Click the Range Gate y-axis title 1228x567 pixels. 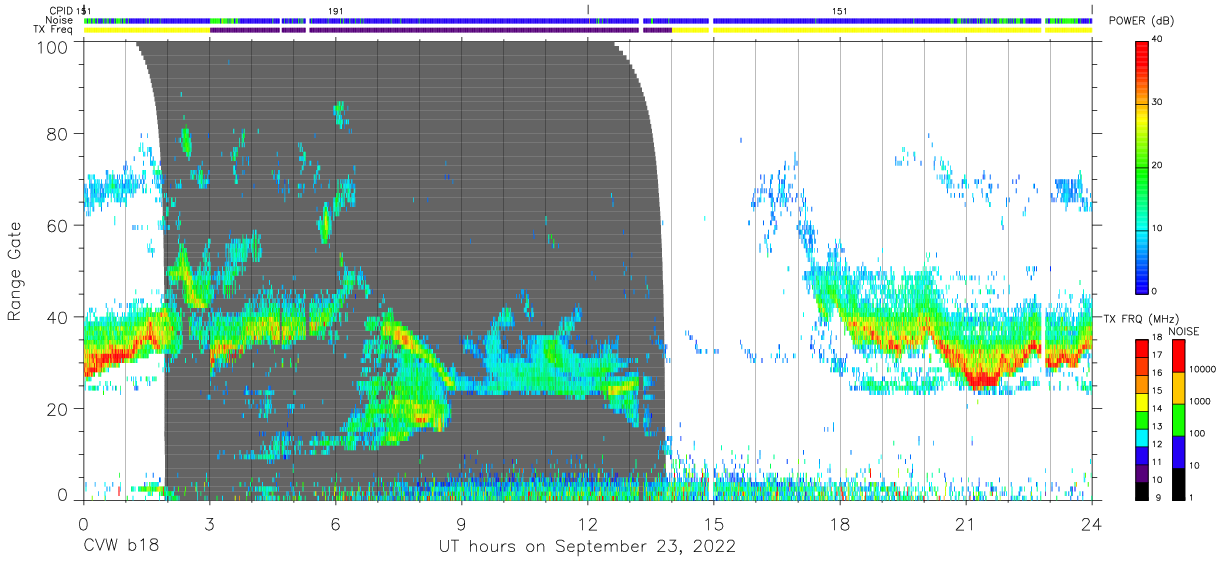tap(15, 271)
